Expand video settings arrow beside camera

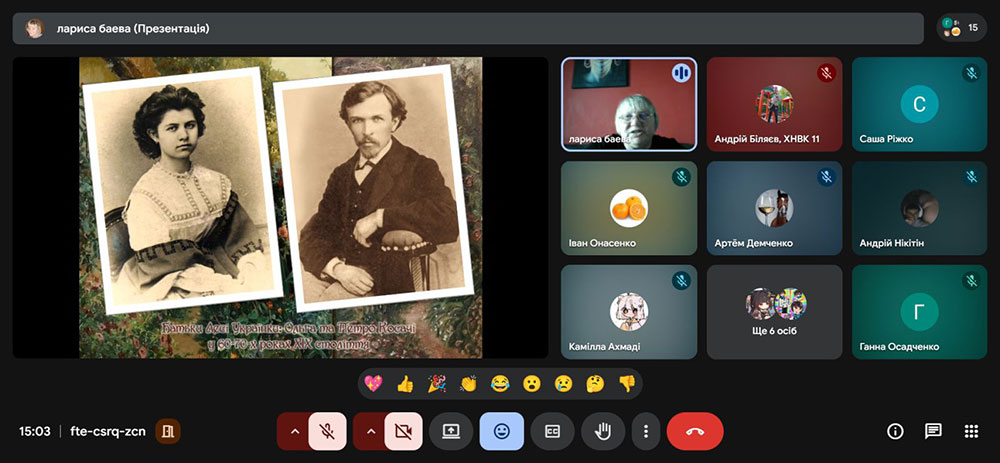(x=370, y=431)
